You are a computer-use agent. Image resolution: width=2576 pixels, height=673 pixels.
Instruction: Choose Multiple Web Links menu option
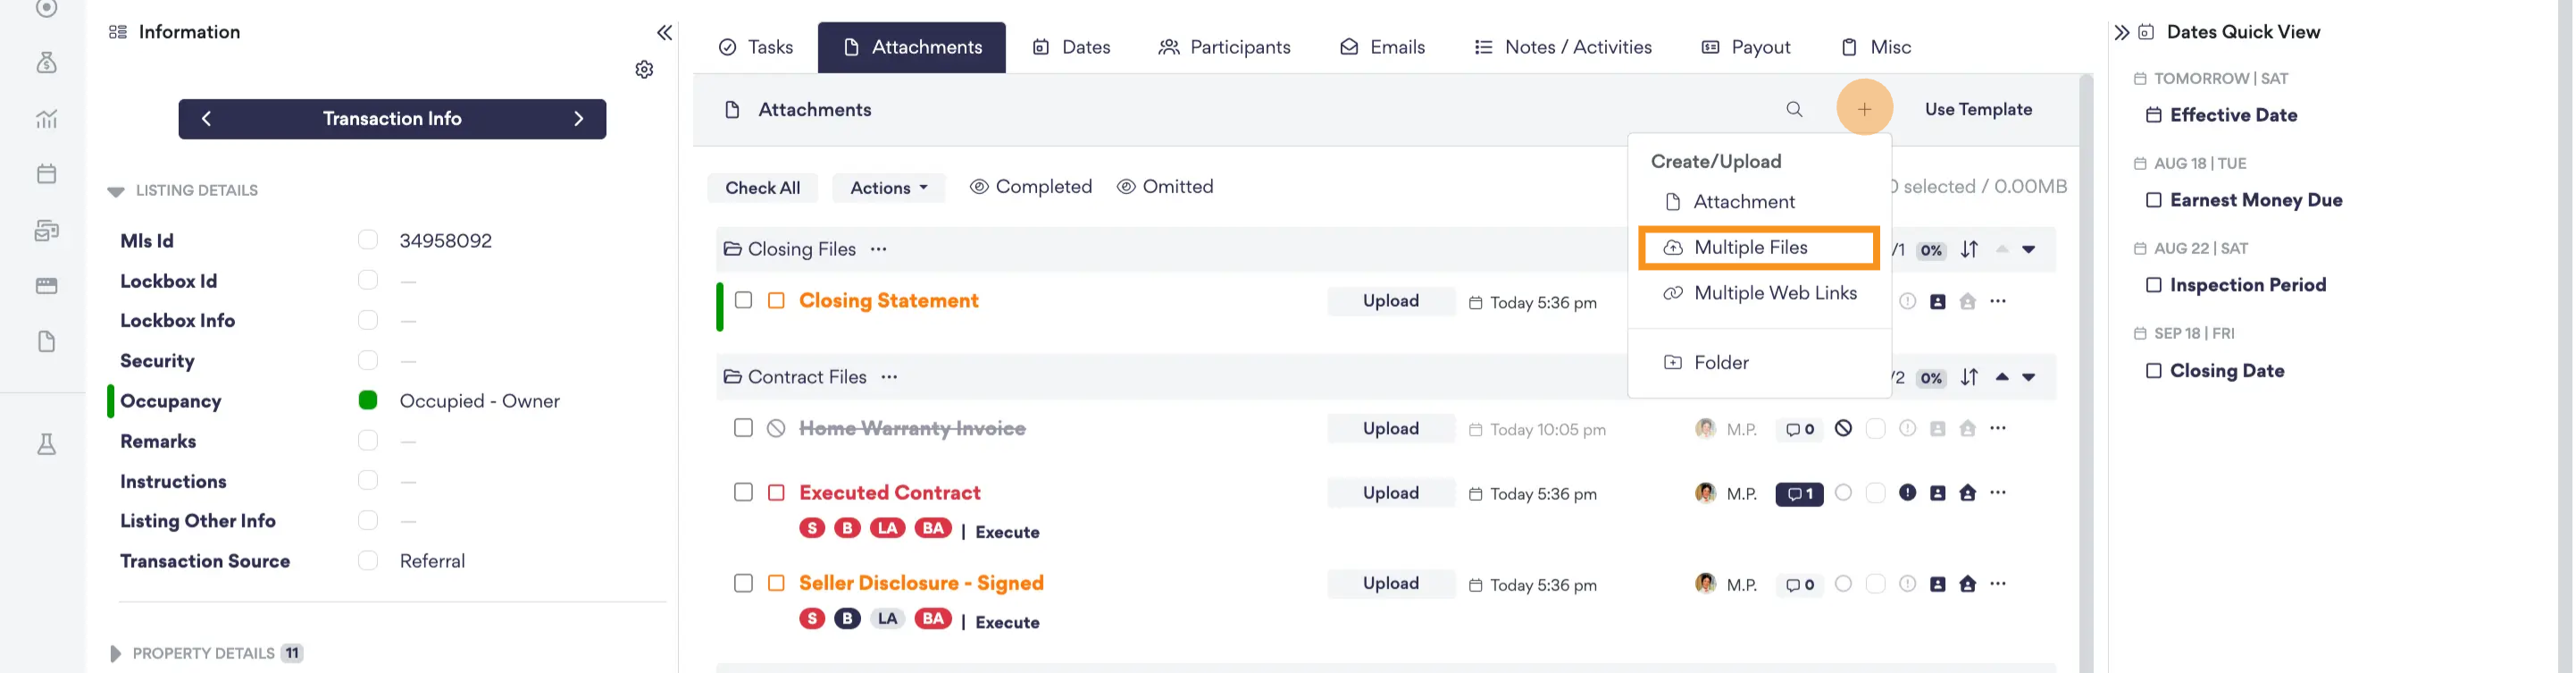(1759, 293)
